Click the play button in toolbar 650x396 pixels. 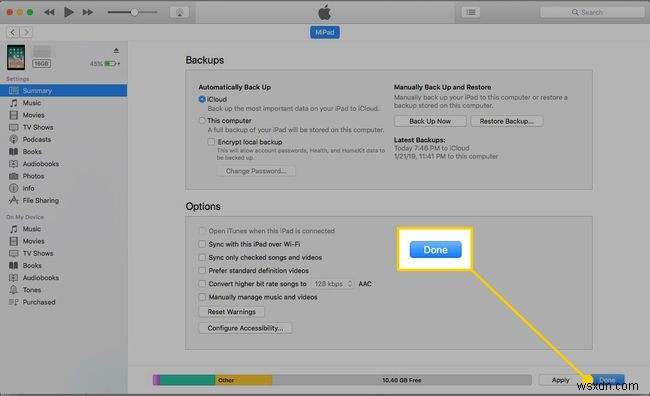click(68, 12)
